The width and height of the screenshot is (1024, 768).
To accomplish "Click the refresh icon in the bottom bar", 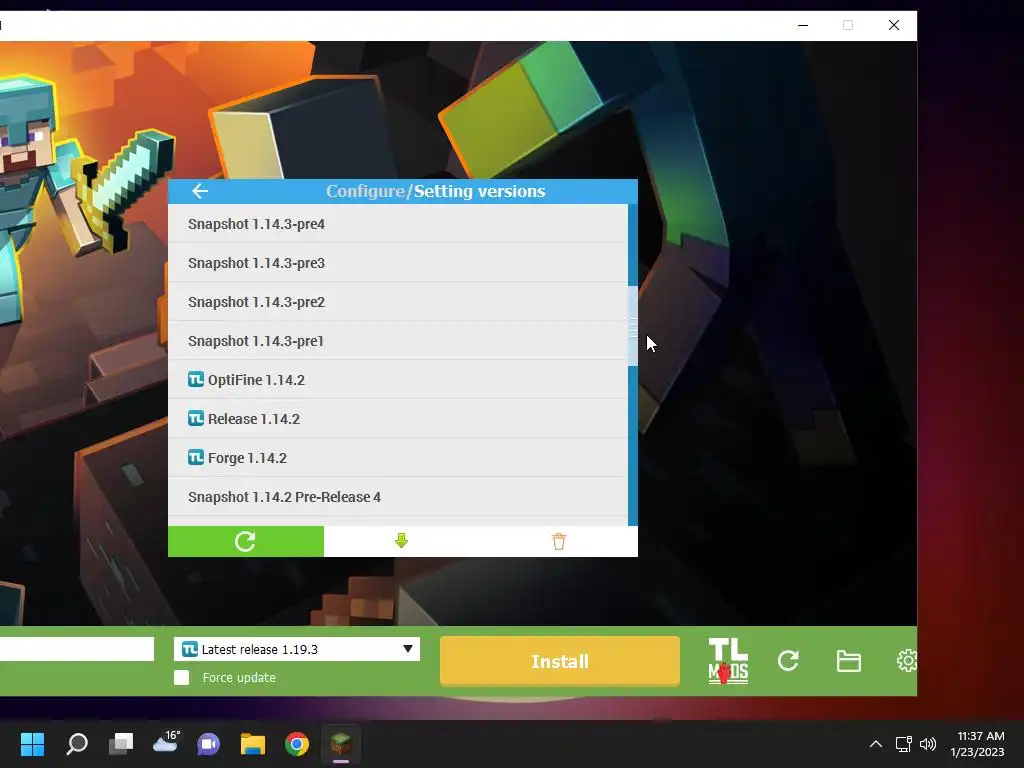I will tap(788, 661).
